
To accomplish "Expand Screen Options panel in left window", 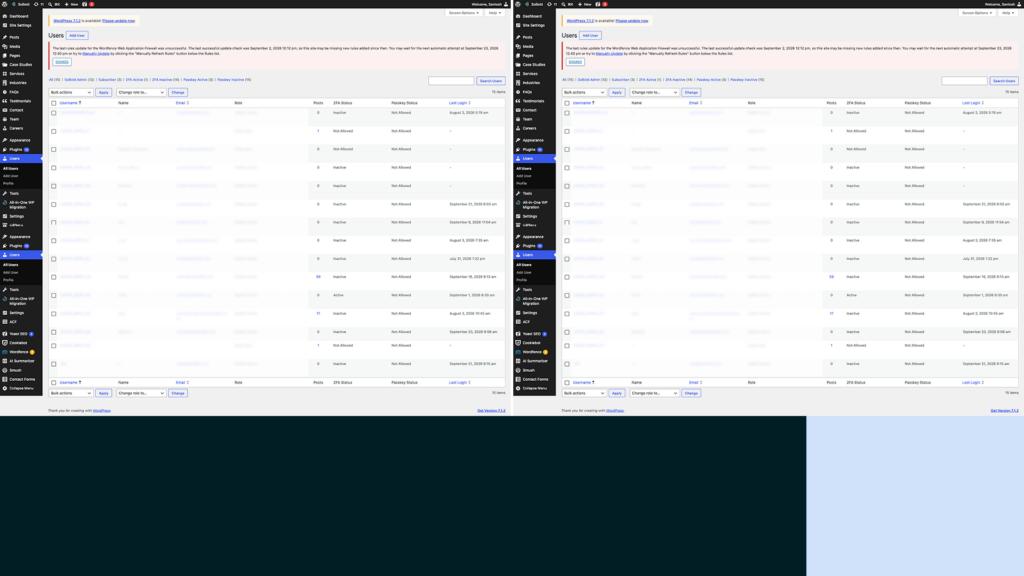I will click(464, 12).
